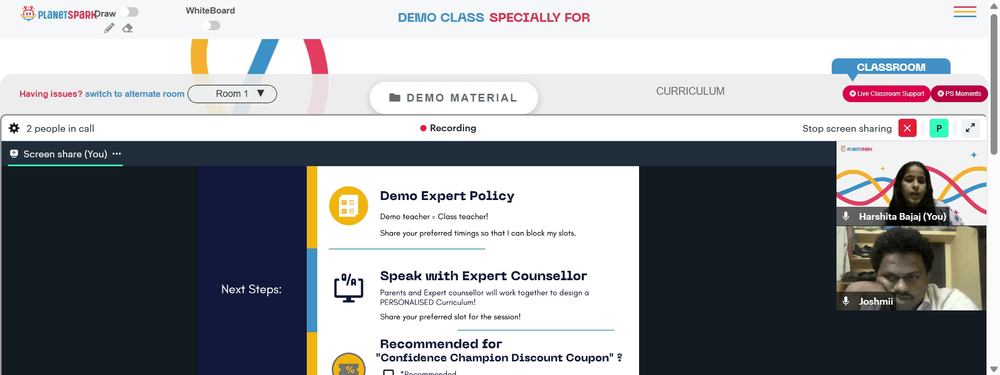This screenshot has width=1000, height=375.
Task: Open call settings gear icon
Action: tap(14, 128)
